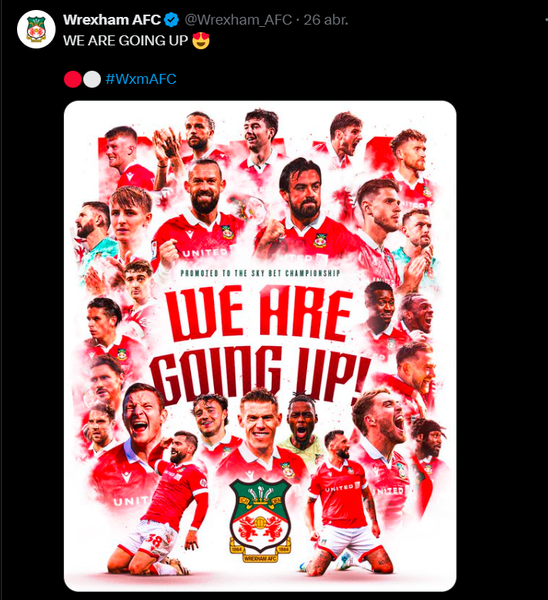The height and width of the screenshot is (600, 548).
Task: Open the #WxmAFC hashtag
Action: tap(141, 79)
